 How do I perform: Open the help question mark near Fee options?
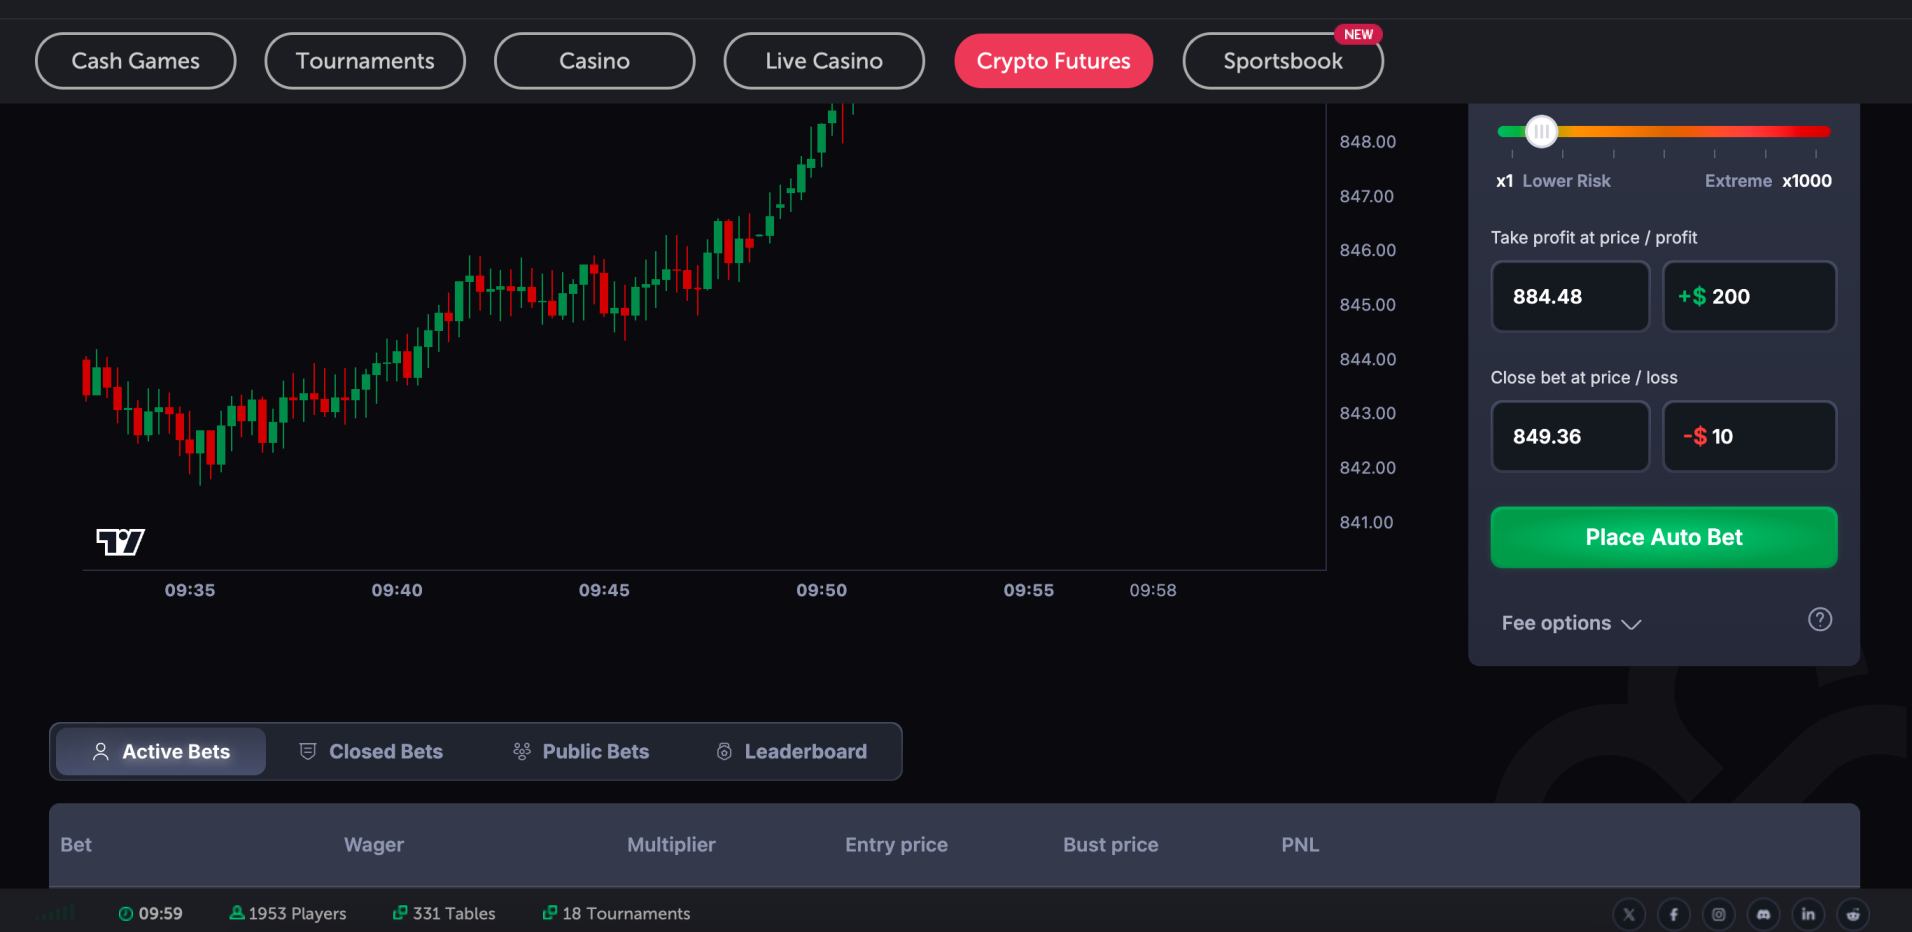tap(1821, 620)
